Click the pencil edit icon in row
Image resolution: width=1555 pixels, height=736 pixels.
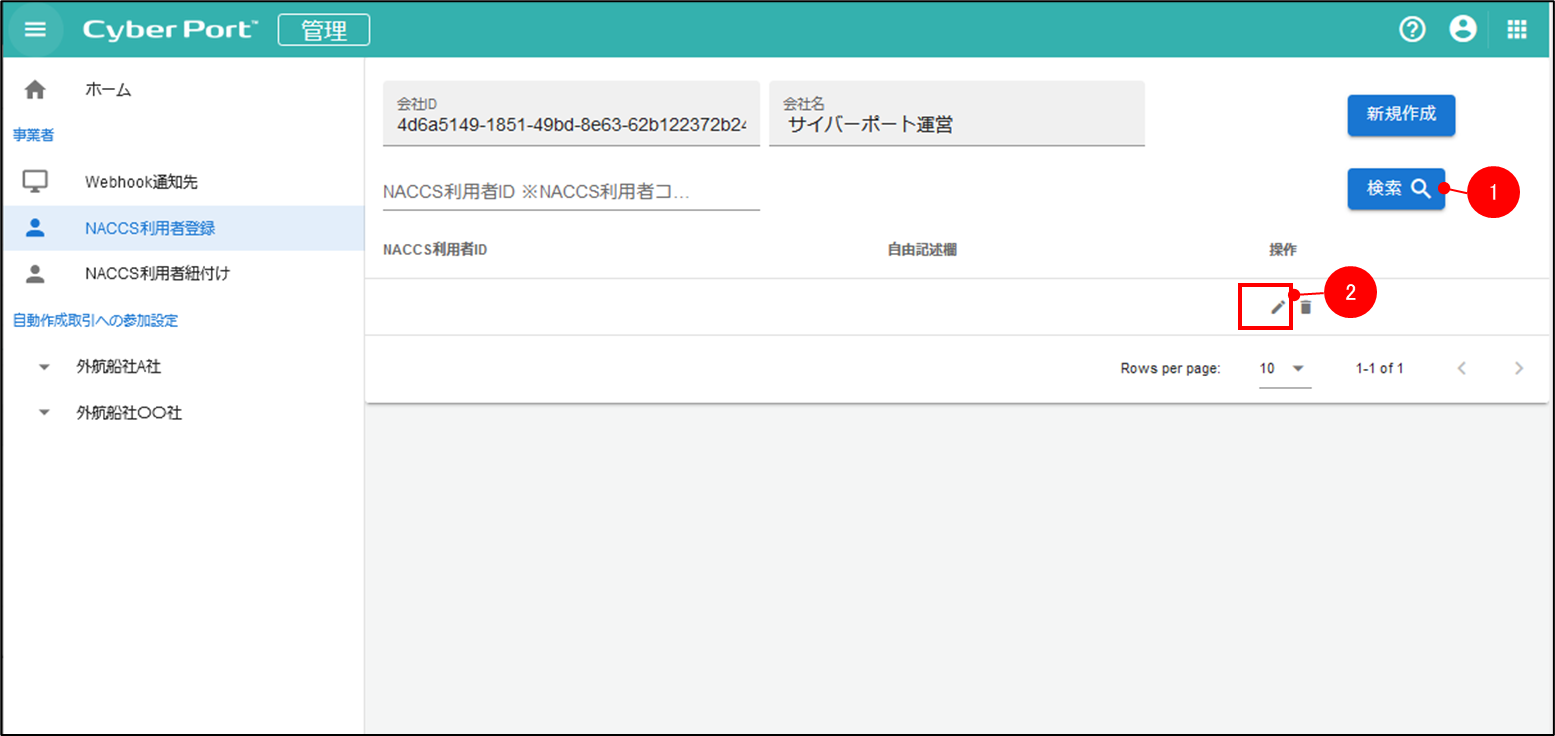pyautogui.click(x=1277, y=308)
